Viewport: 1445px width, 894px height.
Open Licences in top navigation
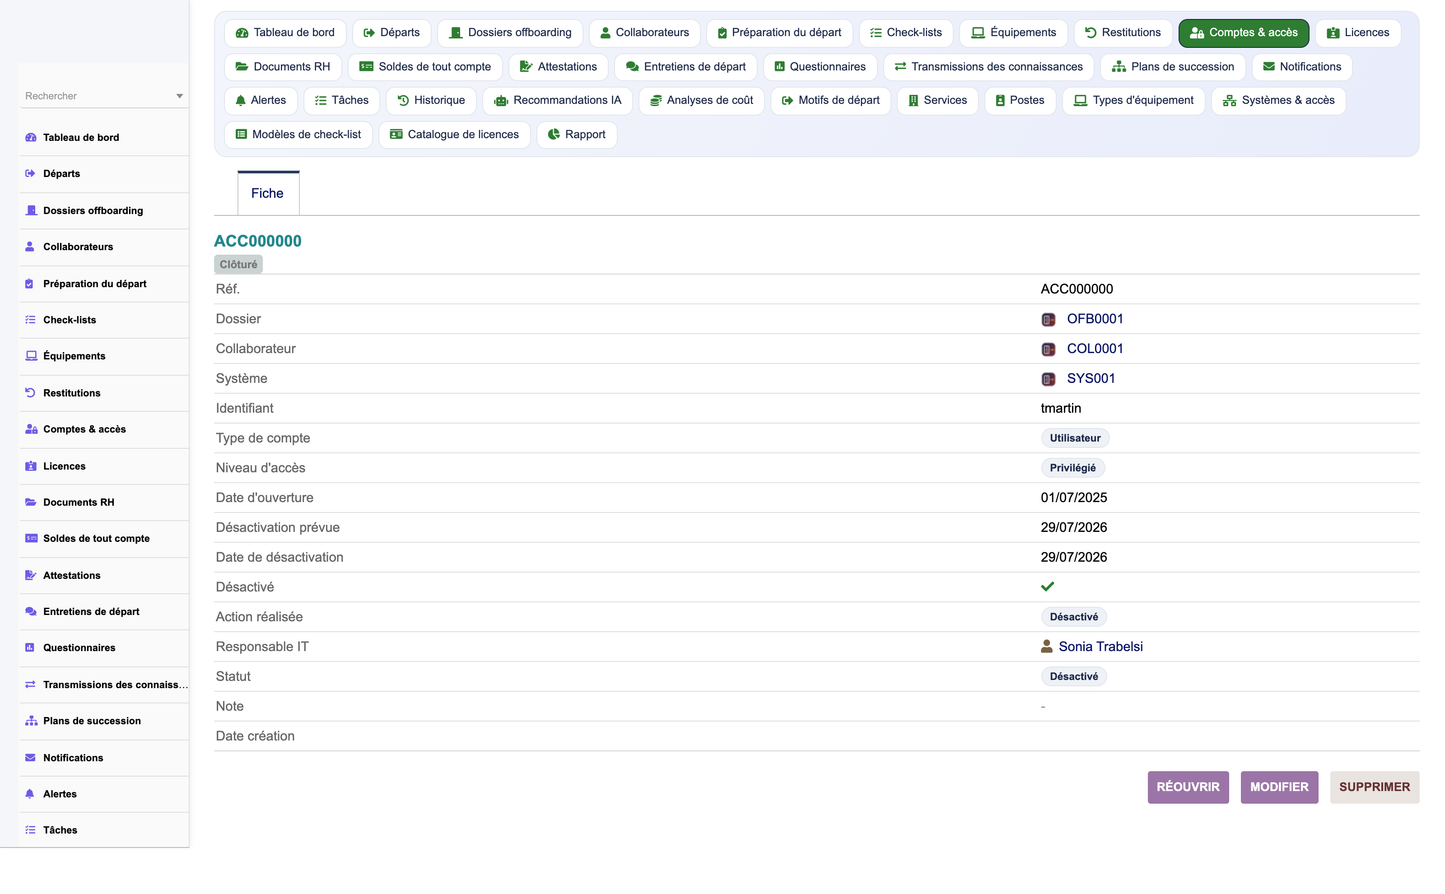tap(1358, 33)
